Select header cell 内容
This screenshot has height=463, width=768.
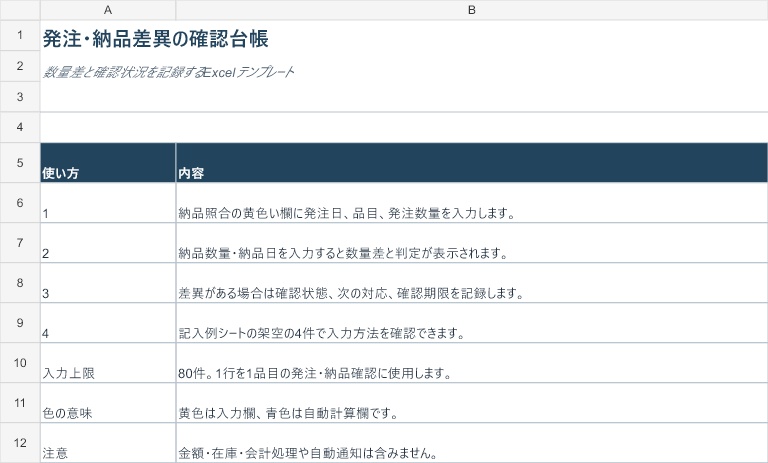point(472,163)
